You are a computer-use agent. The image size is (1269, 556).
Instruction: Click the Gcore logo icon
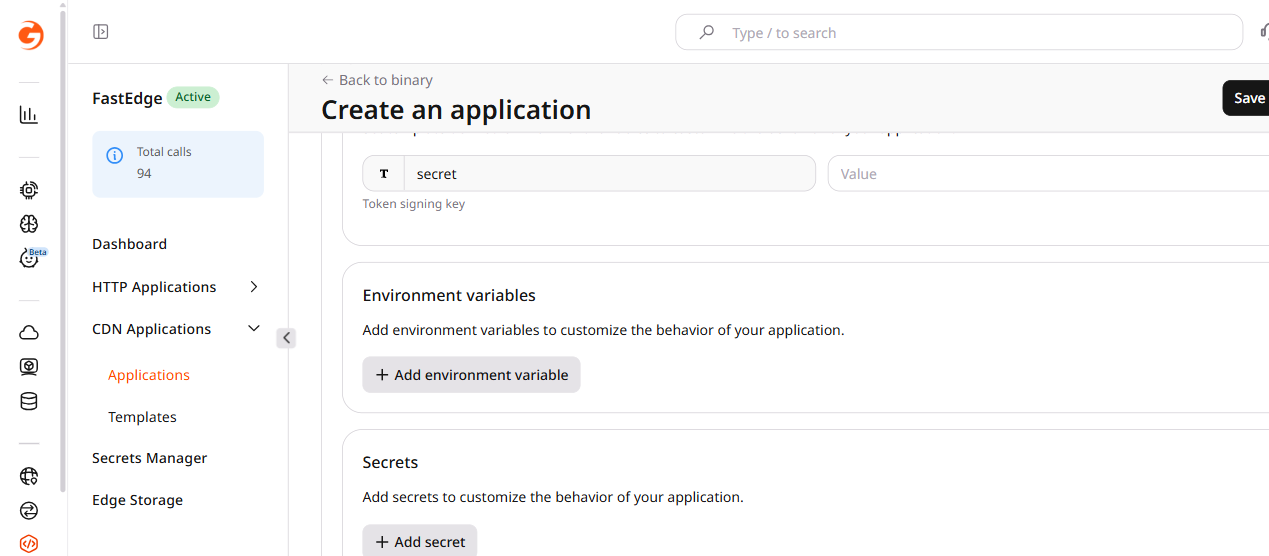click(30, 35)
